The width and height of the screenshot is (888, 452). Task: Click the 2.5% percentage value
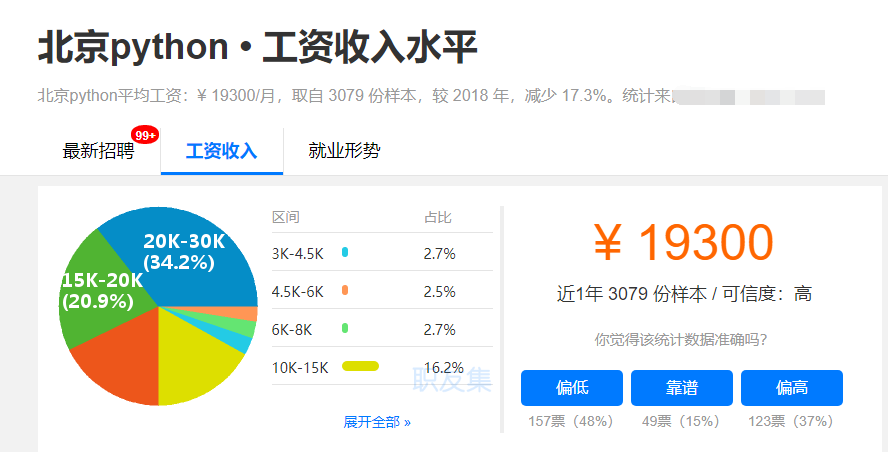point(439,292)
